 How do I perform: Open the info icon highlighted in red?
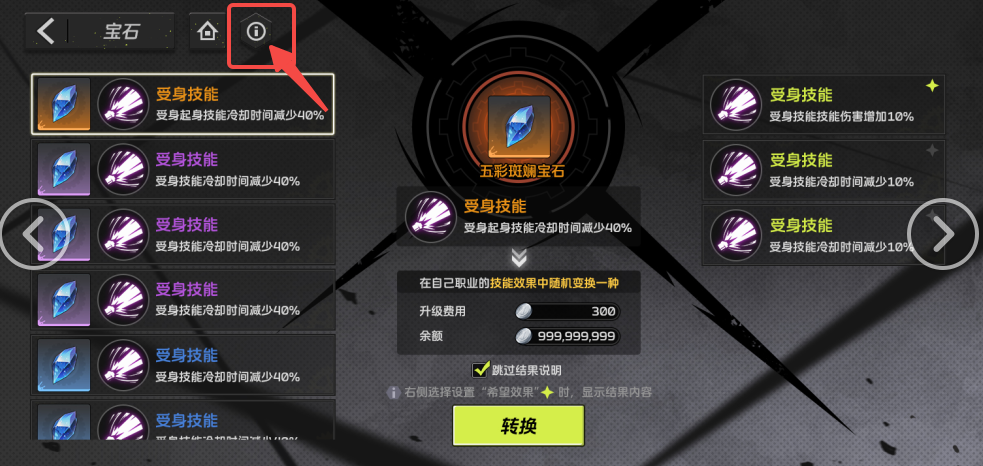(x=256, y=31)
